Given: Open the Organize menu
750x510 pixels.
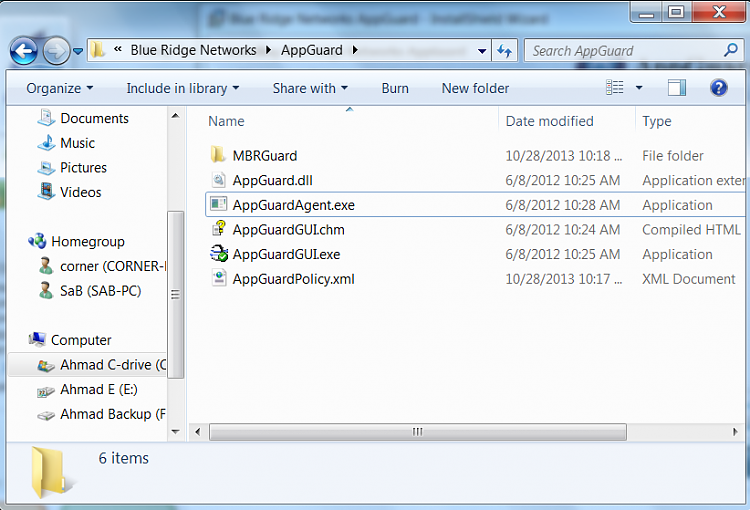Looking at the screenshot, I should tap(60, 89).
